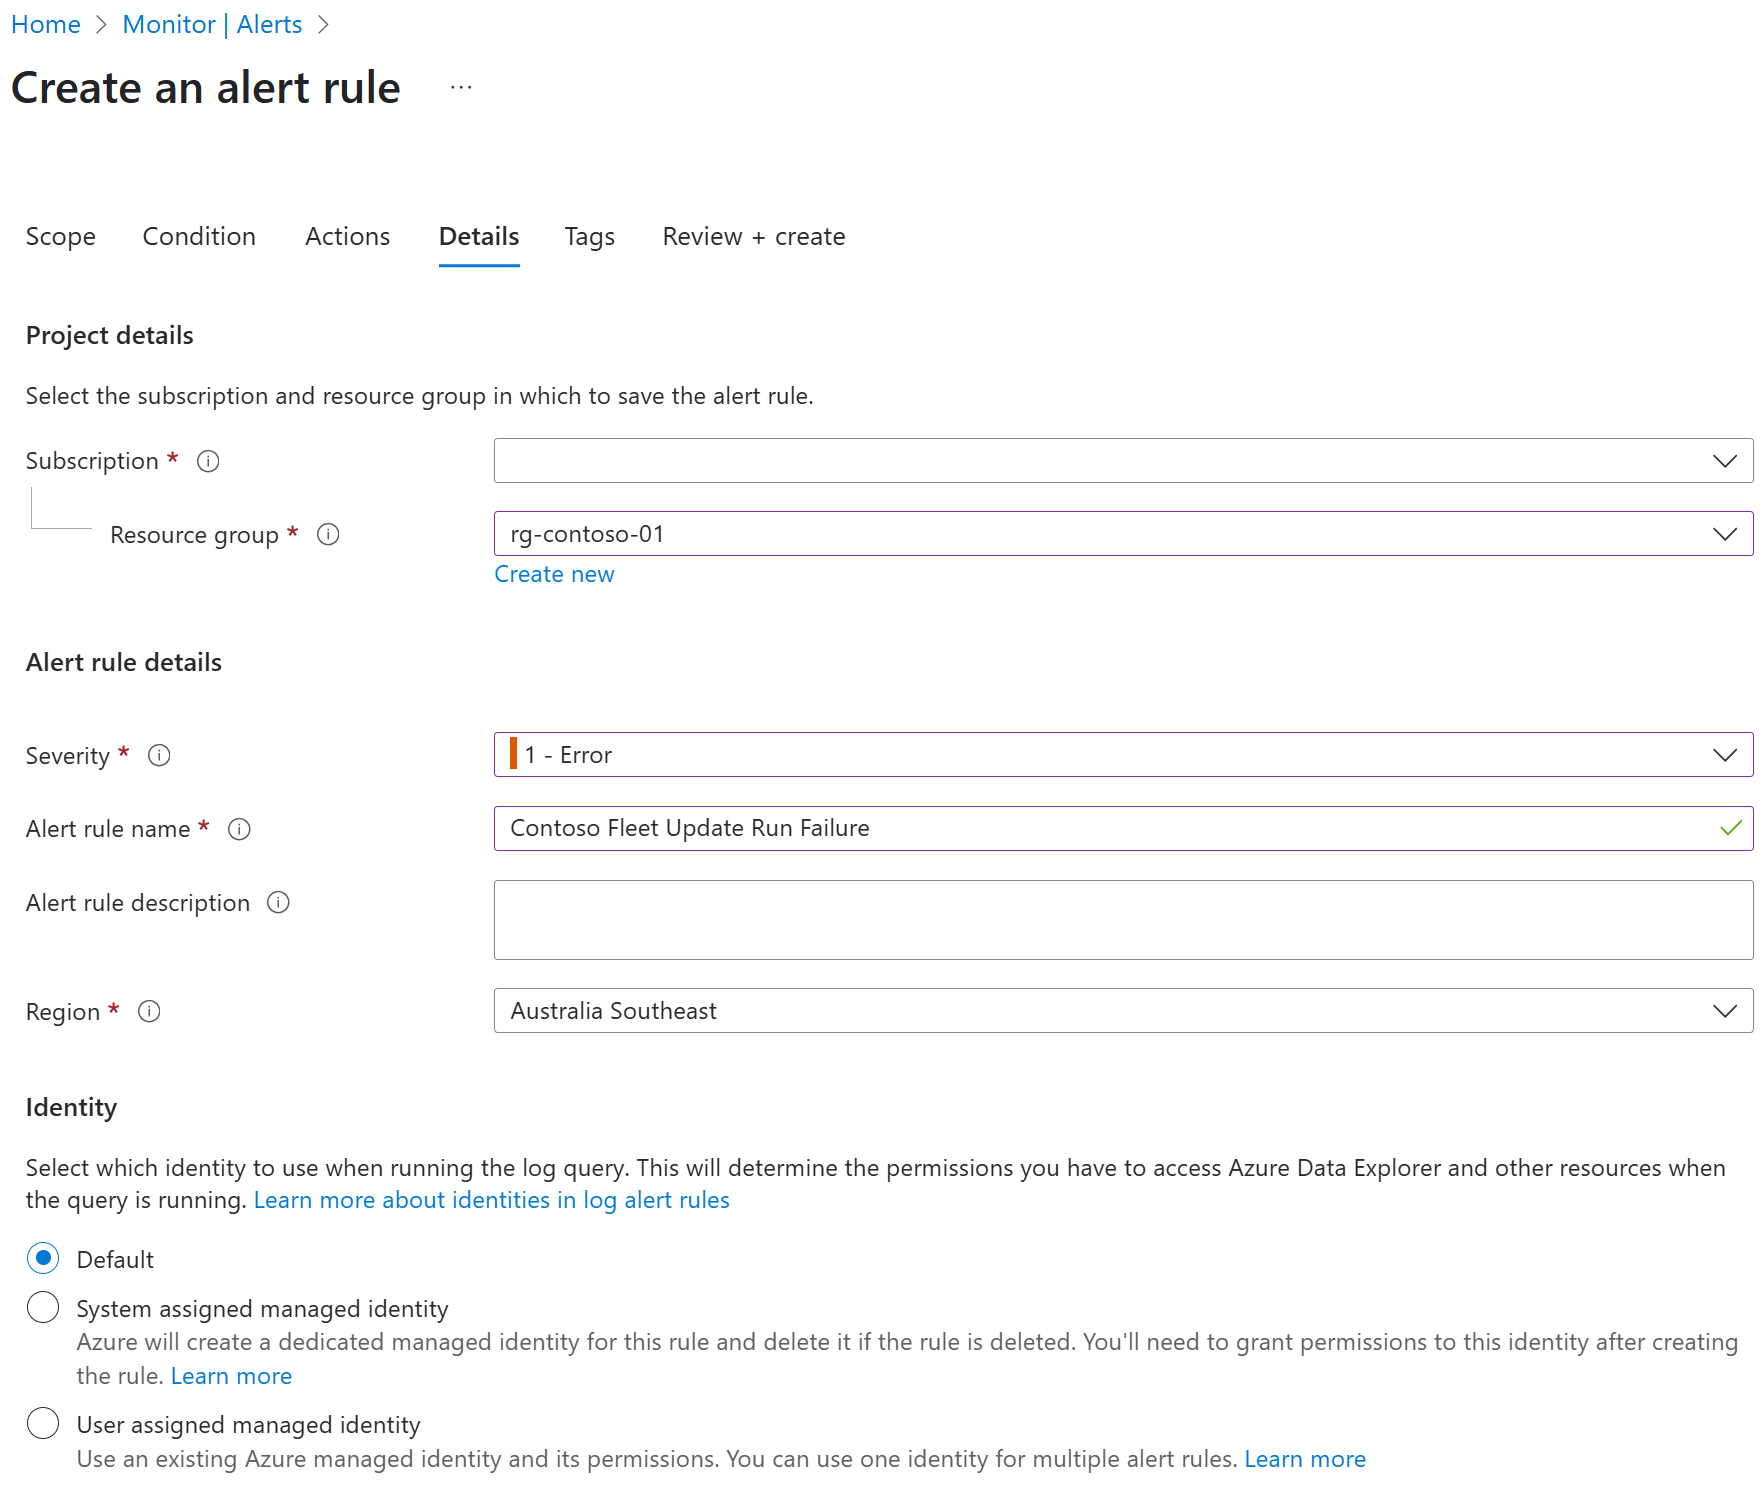Image resolution: width=1764 pixels, height=1488 pixels.
Task: Open the Region dropdown Australia Southeast
Action: click(1123, 1011)
